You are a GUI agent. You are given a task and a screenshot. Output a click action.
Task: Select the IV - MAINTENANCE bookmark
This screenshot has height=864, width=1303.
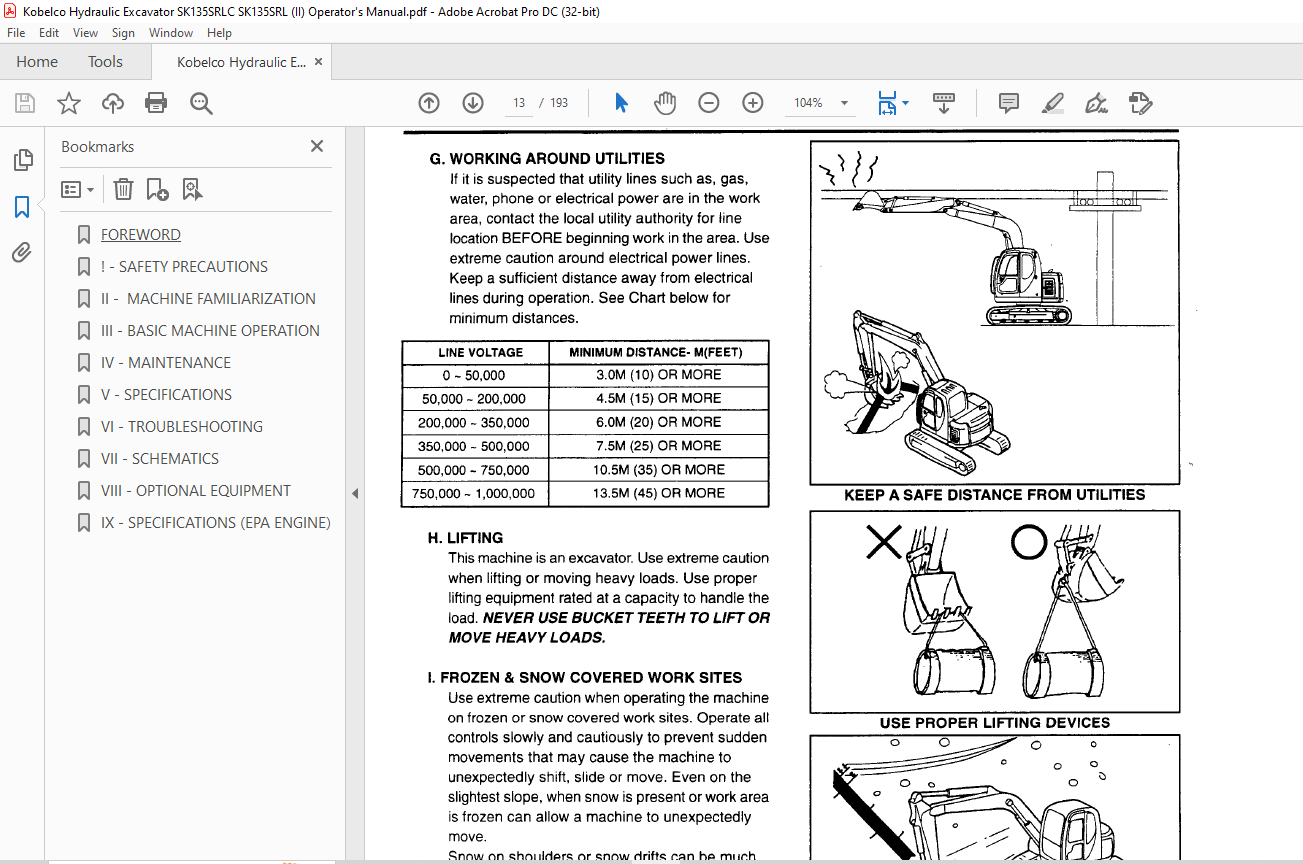click(x=166, y=363)
